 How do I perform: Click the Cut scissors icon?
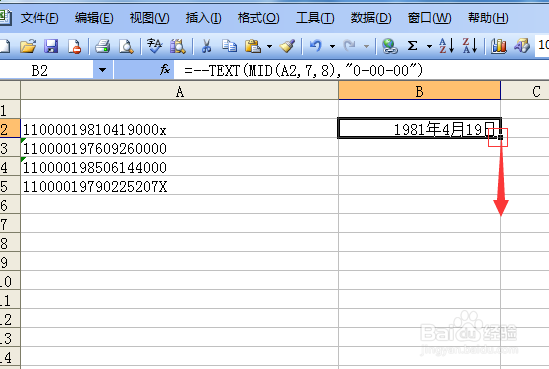206,46
